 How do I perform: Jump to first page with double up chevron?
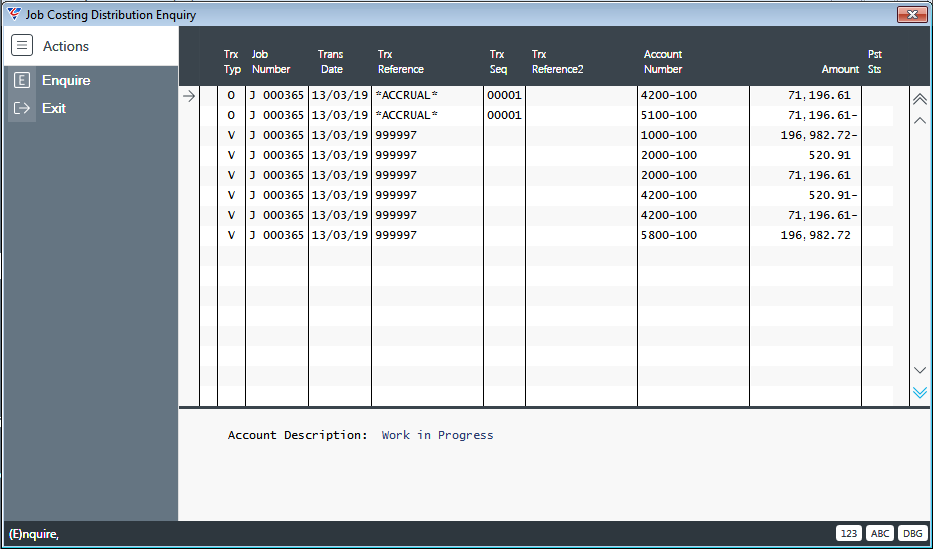coord(920,98)
